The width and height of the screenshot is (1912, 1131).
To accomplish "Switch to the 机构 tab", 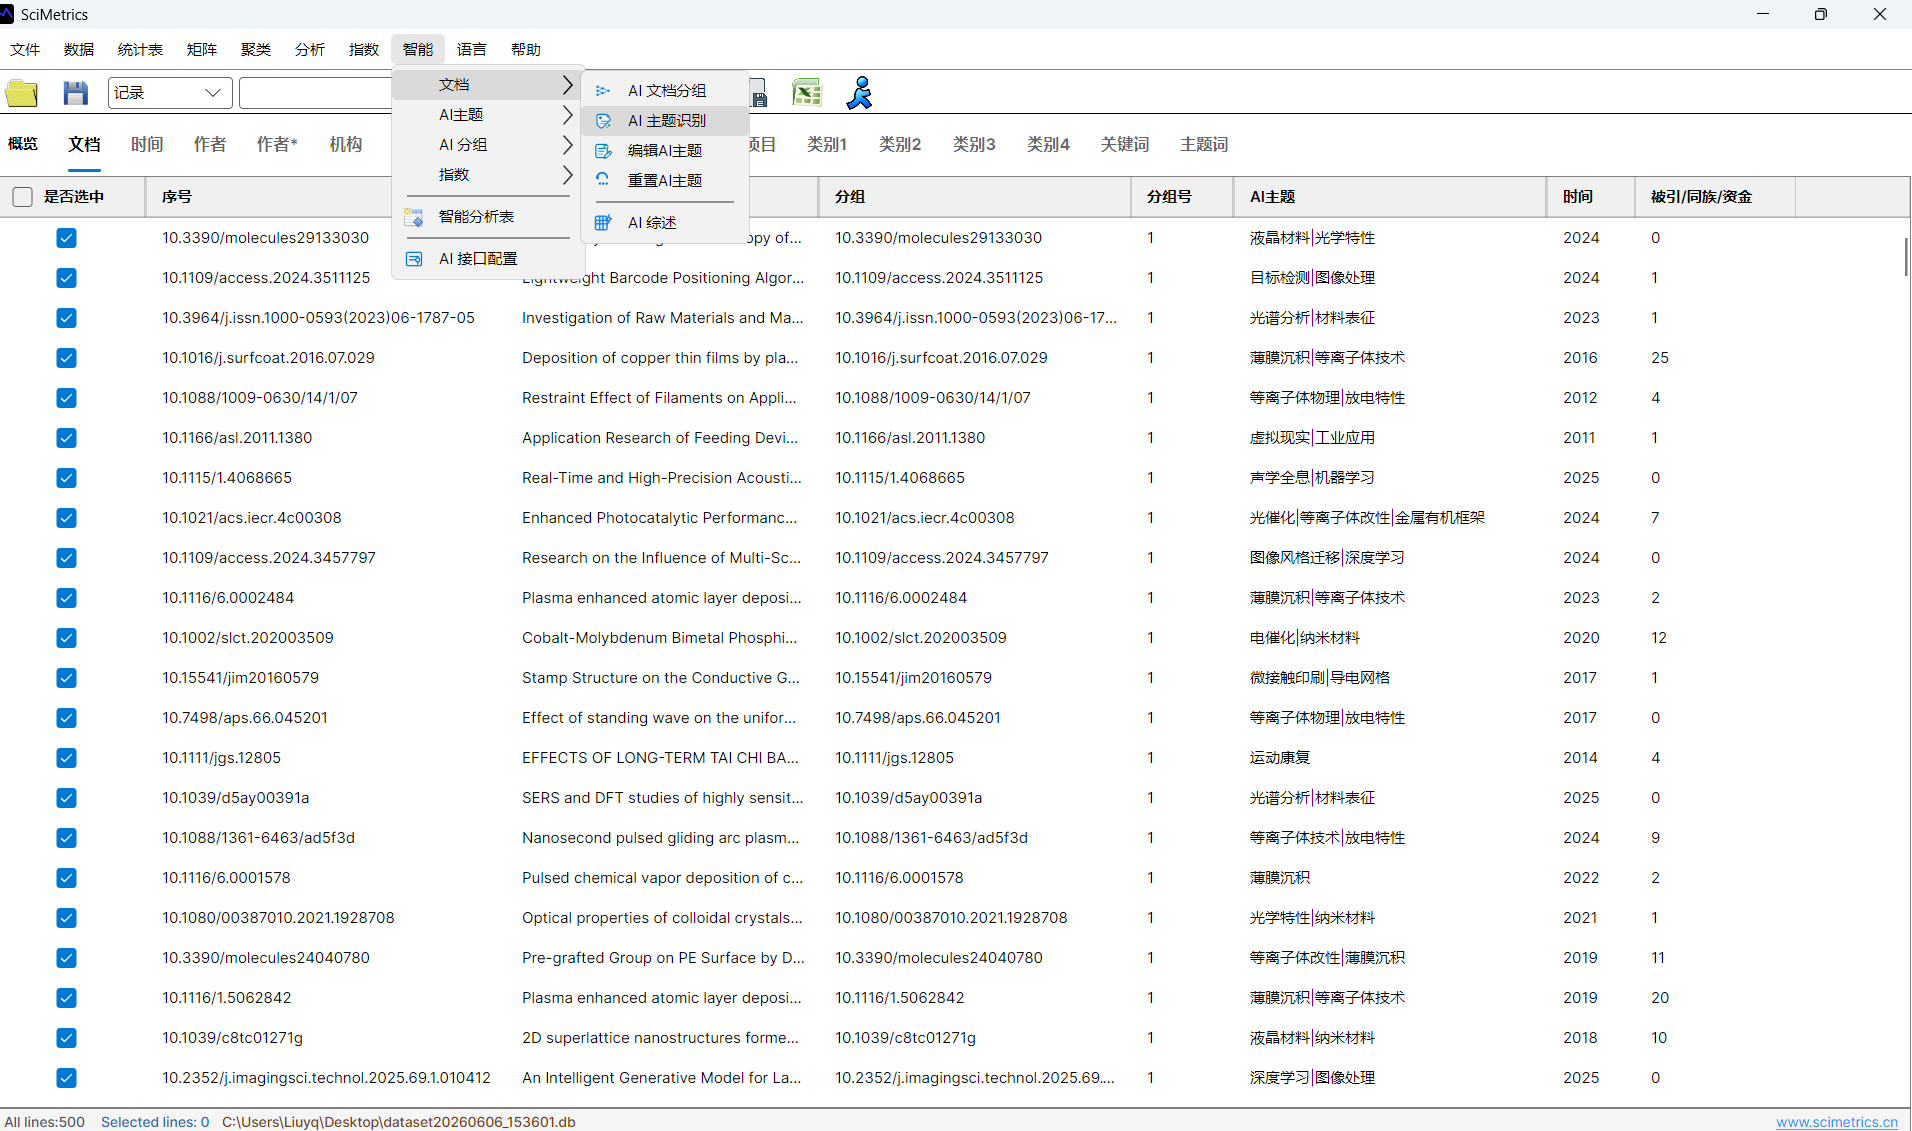I will coord(346,144).
